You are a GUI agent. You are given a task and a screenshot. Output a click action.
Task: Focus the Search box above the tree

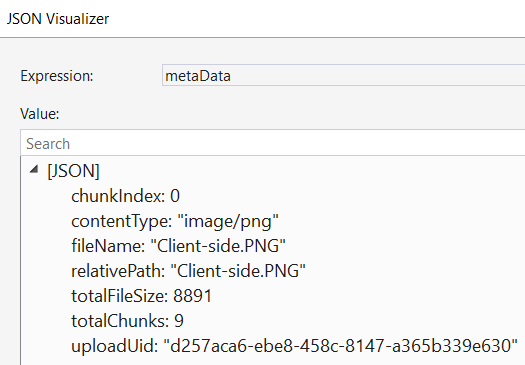(x=273, y=144)
